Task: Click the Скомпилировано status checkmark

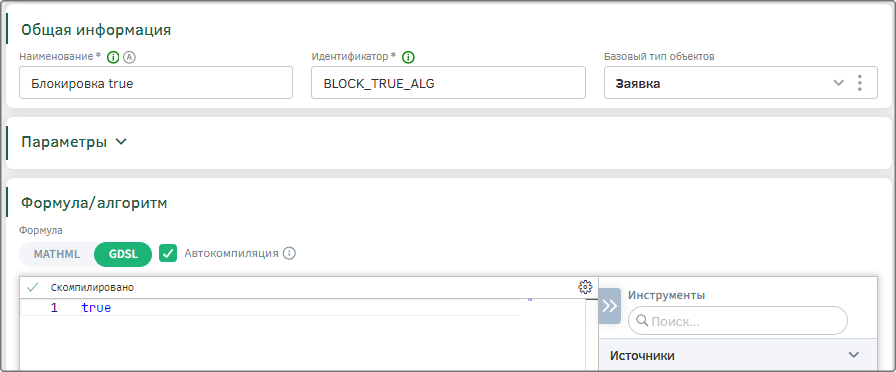Action: 33,287
